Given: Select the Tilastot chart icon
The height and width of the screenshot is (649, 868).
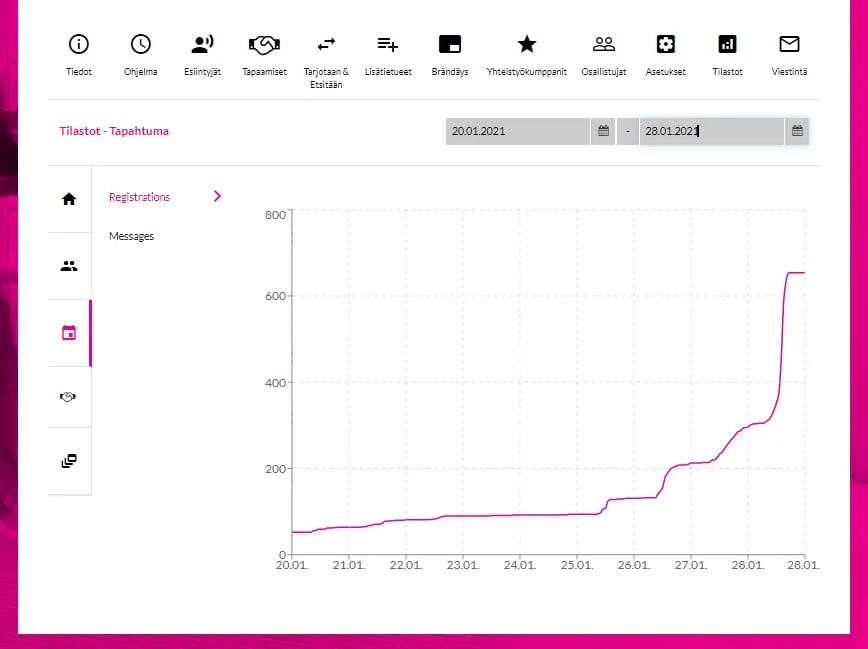Looking at the screenshot, I should pyautogui.click(x=727, y=44).
